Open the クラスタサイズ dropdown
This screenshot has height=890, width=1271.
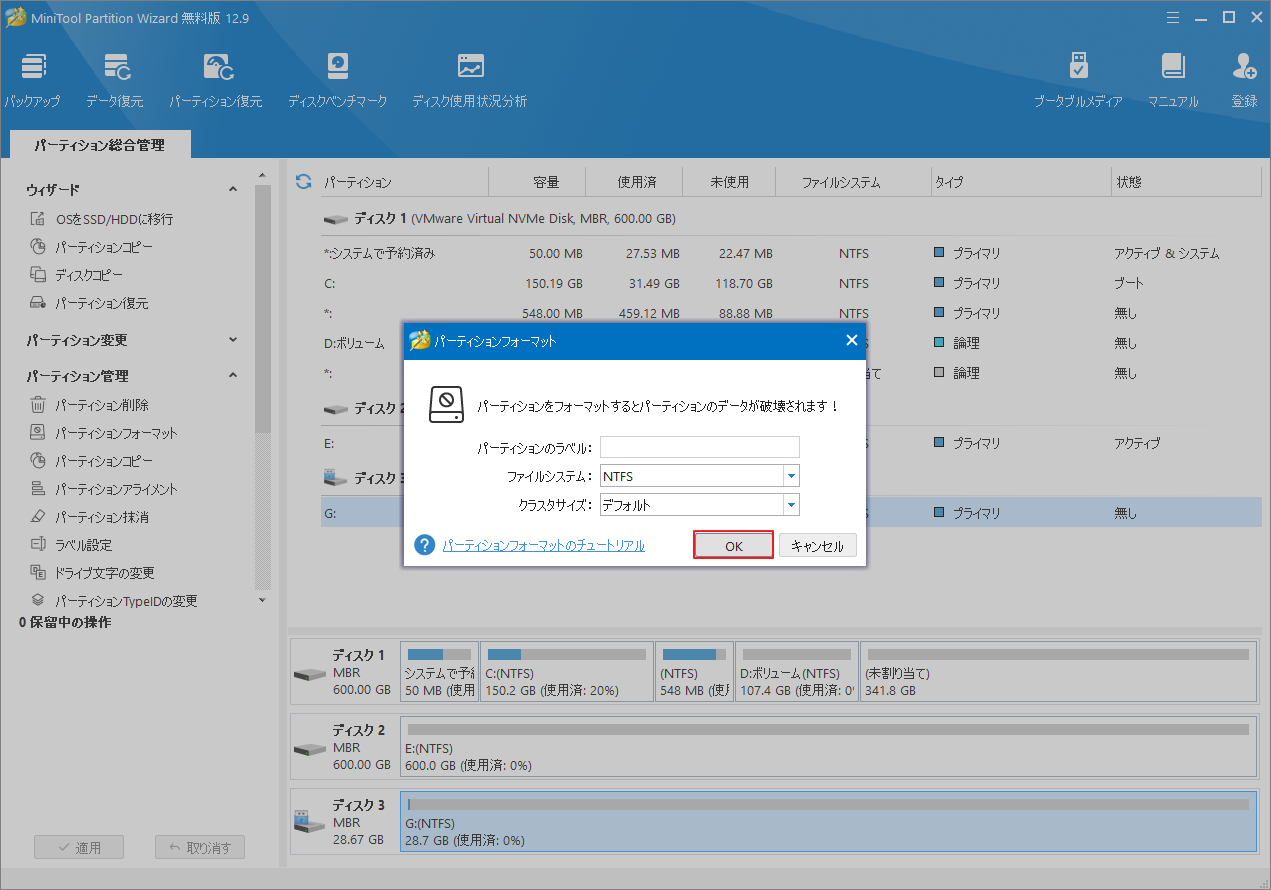790,505
